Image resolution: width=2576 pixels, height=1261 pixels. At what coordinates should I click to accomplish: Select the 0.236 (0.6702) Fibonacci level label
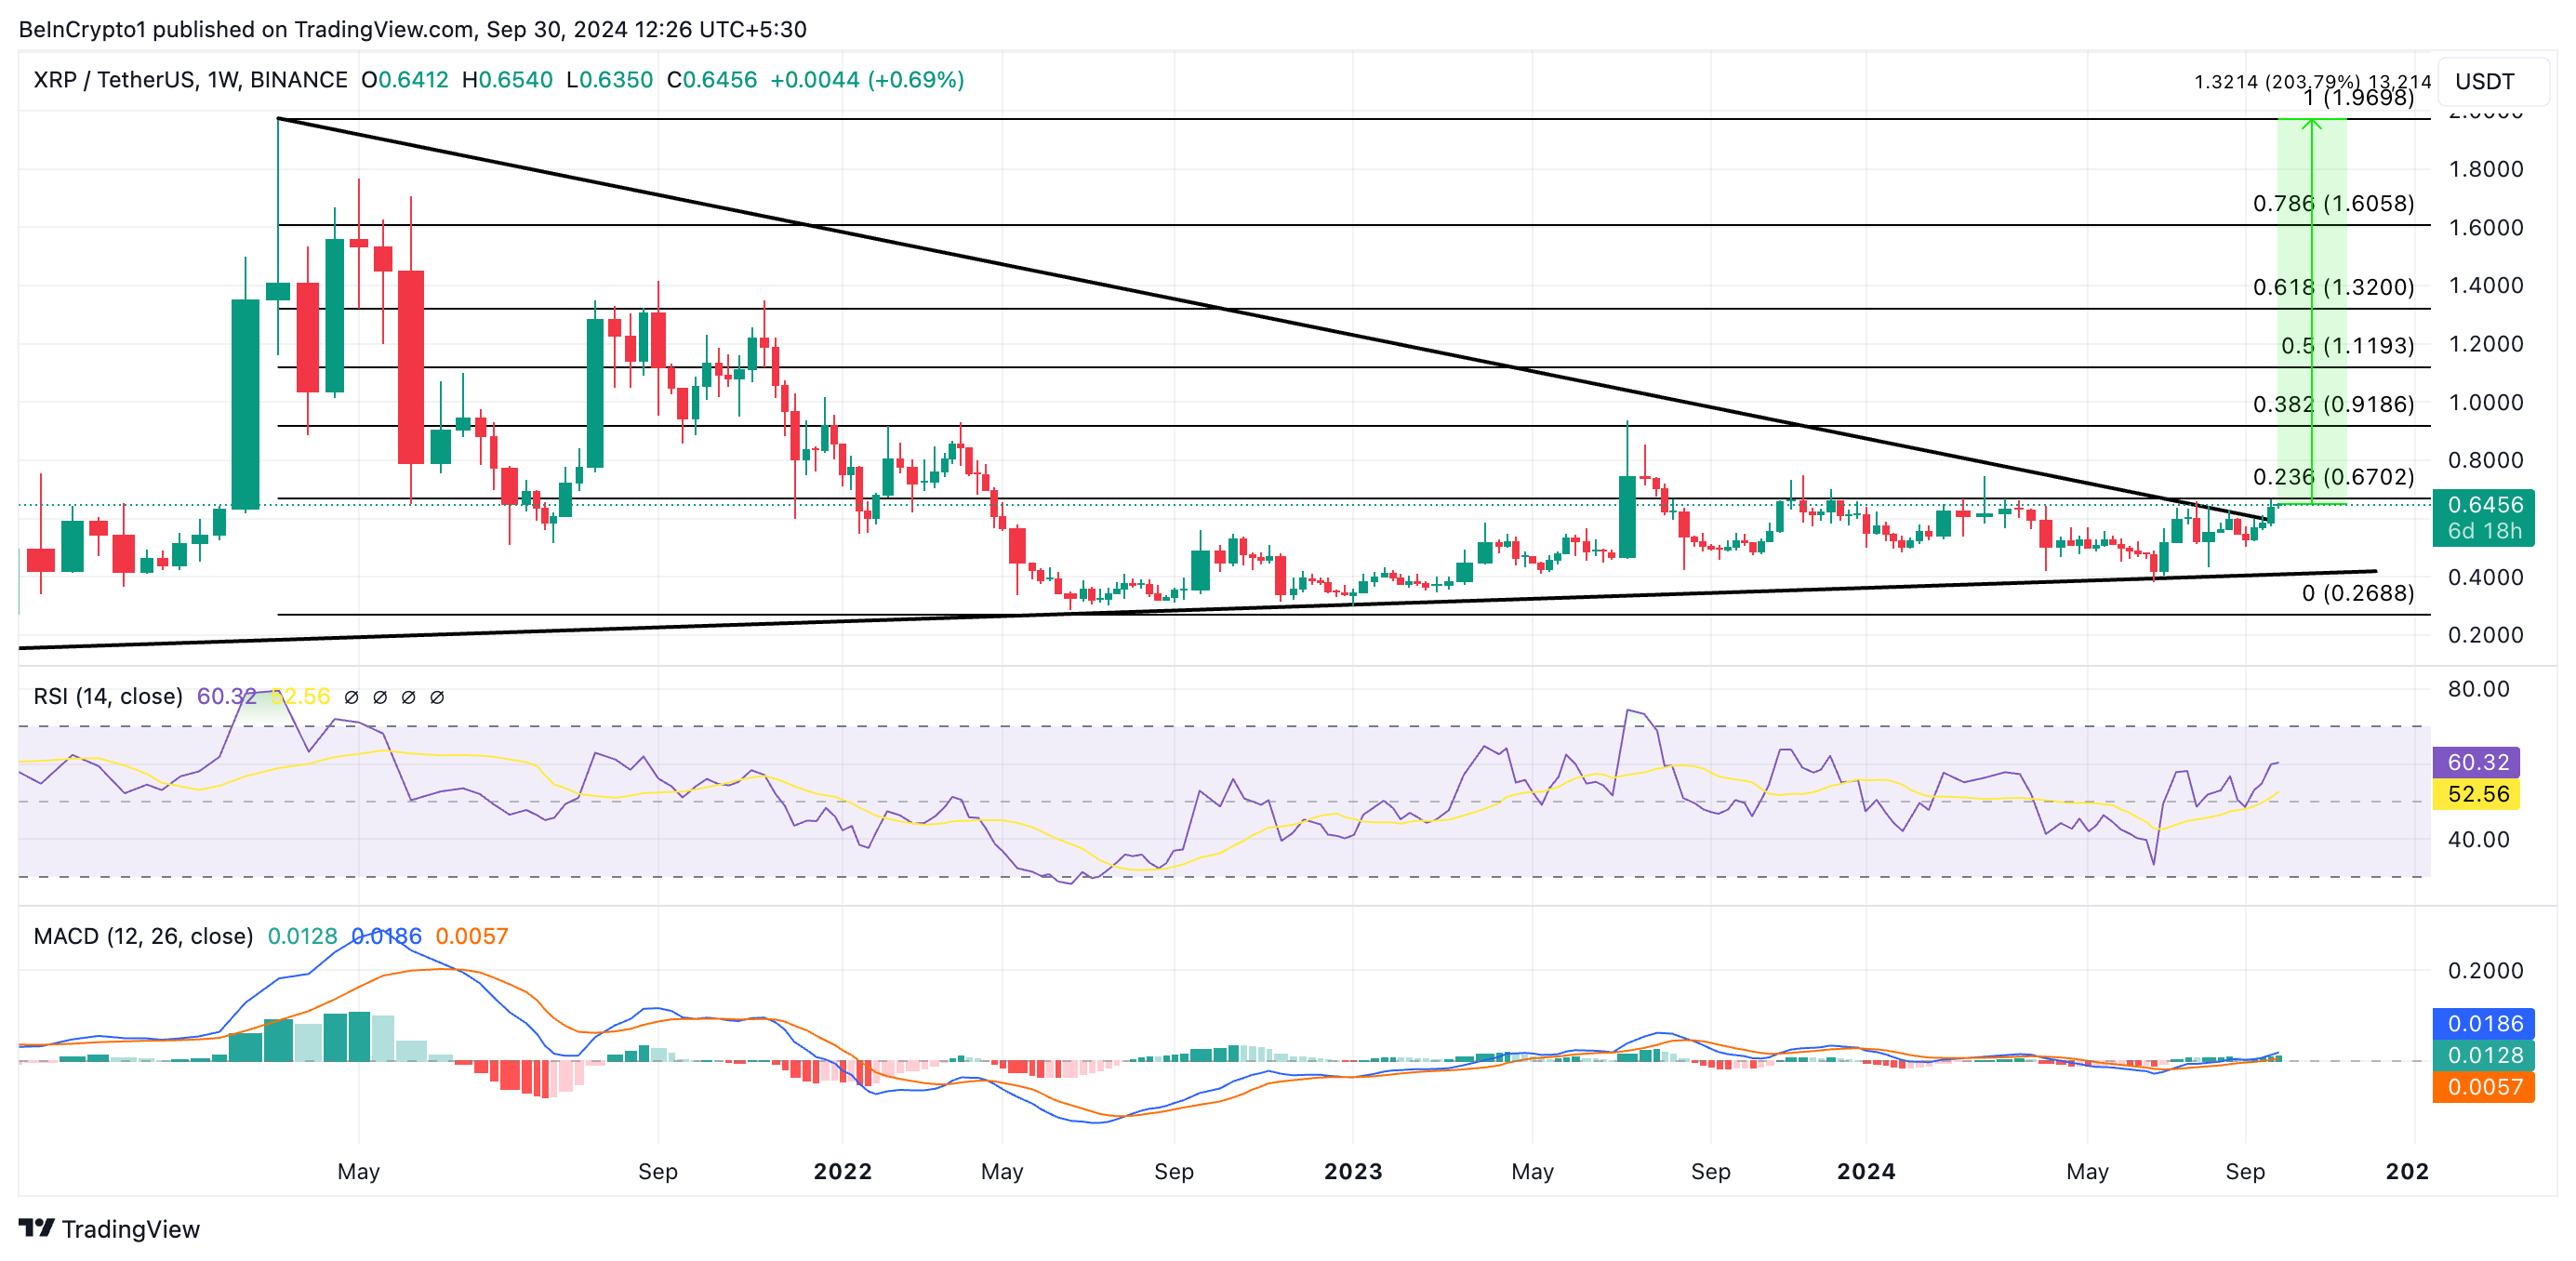(2332, 476)
